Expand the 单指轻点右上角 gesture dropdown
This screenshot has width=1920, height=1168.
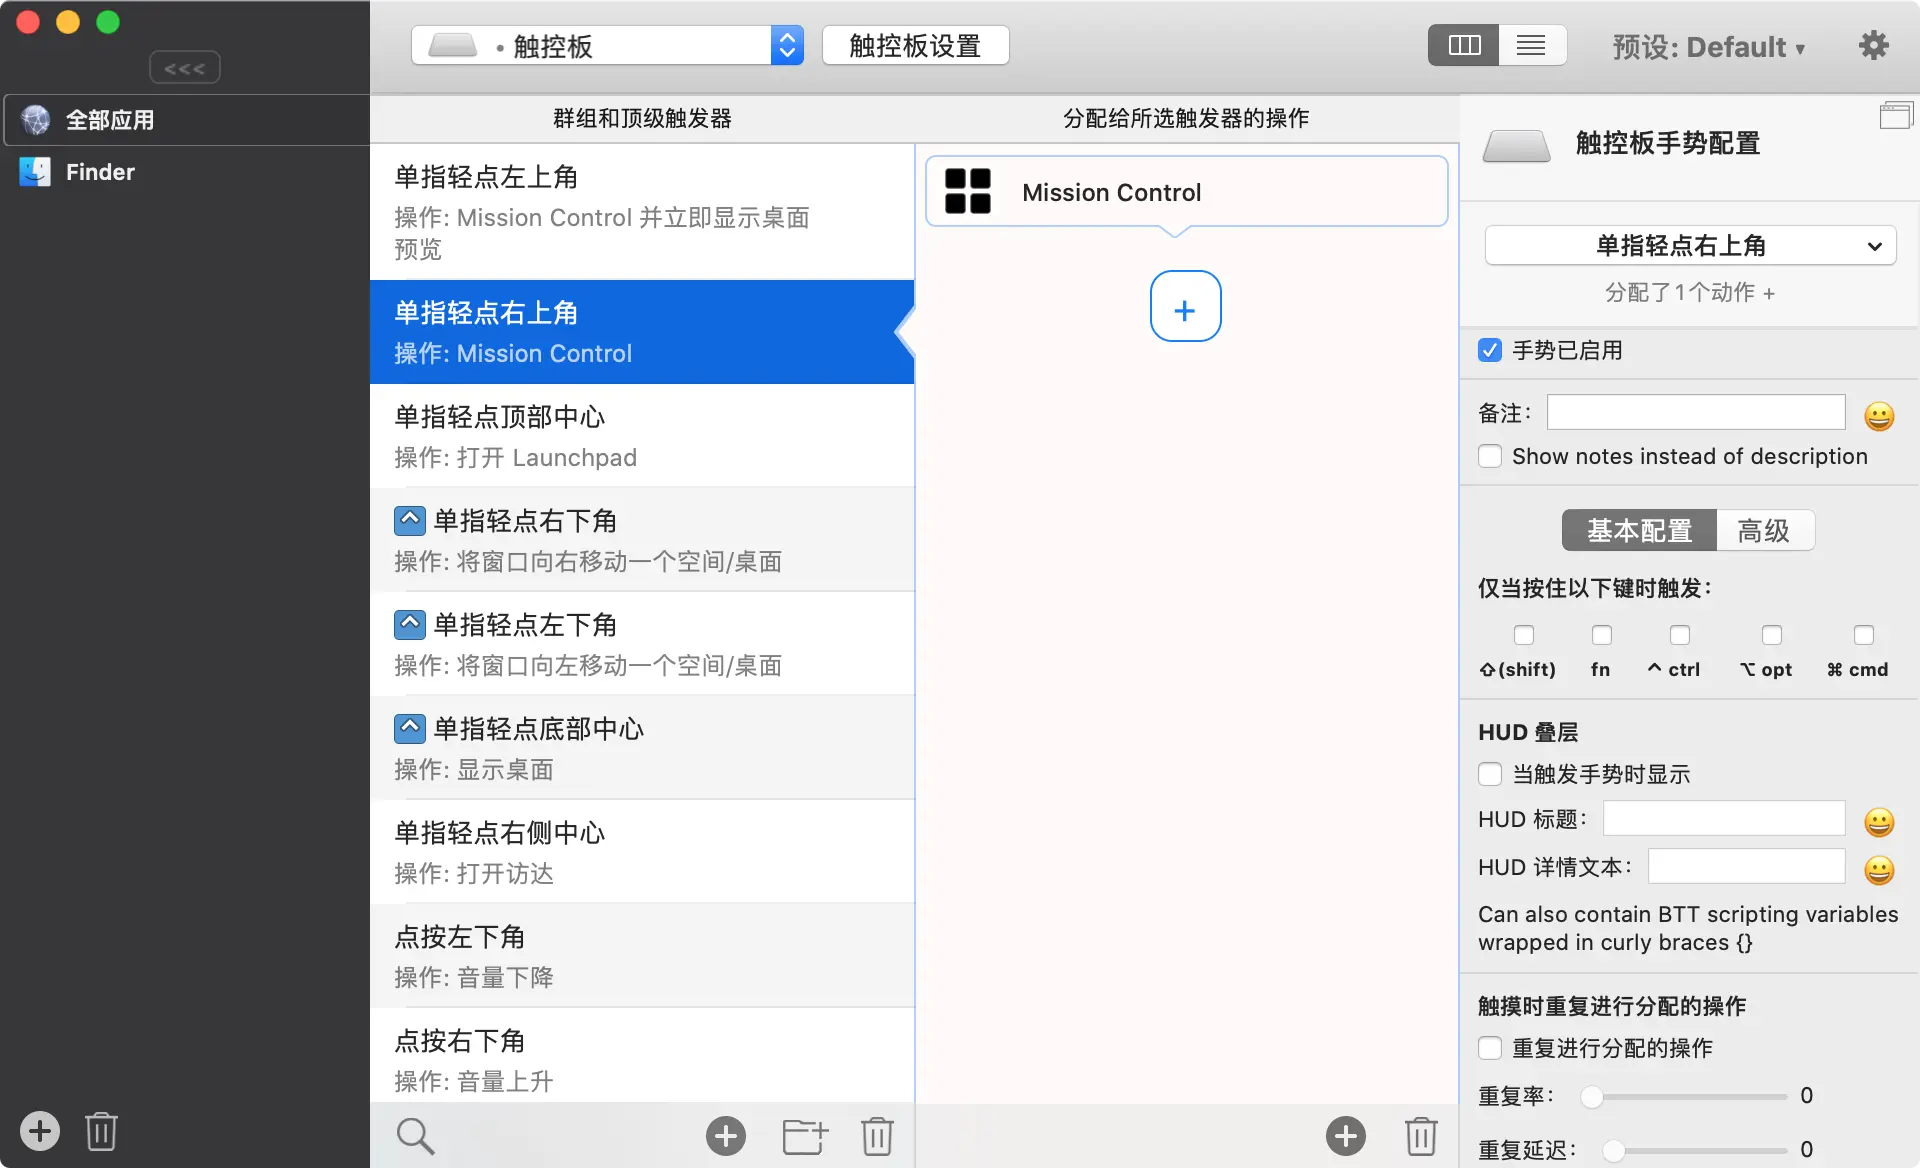point(1690,246)
